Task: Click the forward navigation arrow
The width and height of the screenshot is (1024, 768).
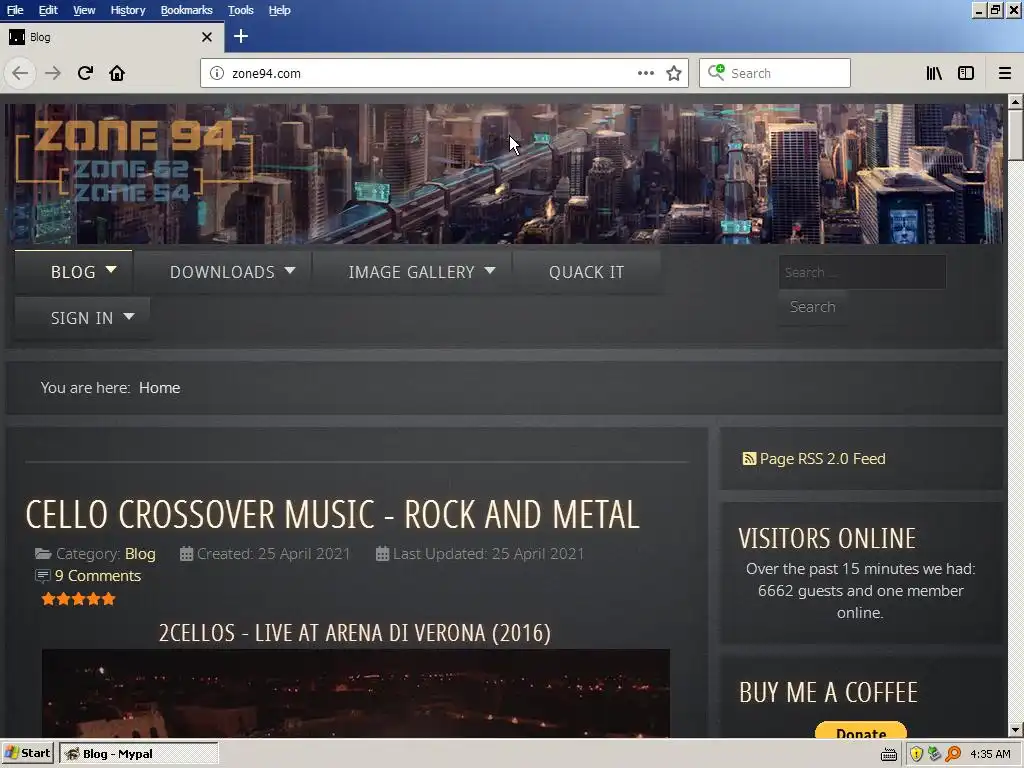Action: click(x=53, y=73)
